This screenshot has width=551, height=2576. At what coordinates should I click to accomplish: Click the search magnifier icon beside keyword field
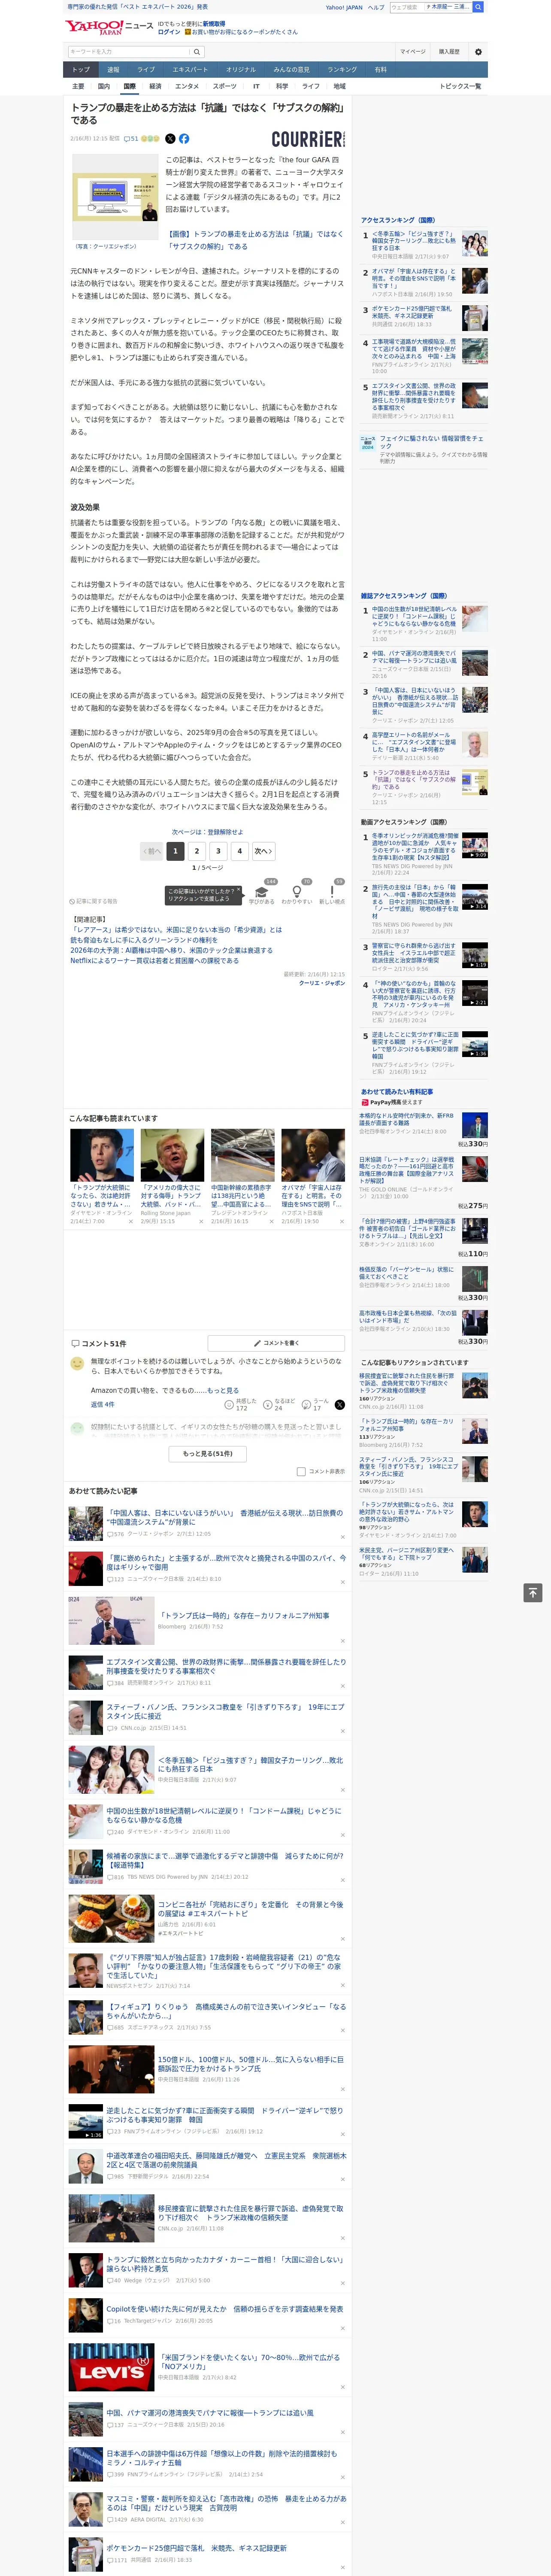click(197, 52)
